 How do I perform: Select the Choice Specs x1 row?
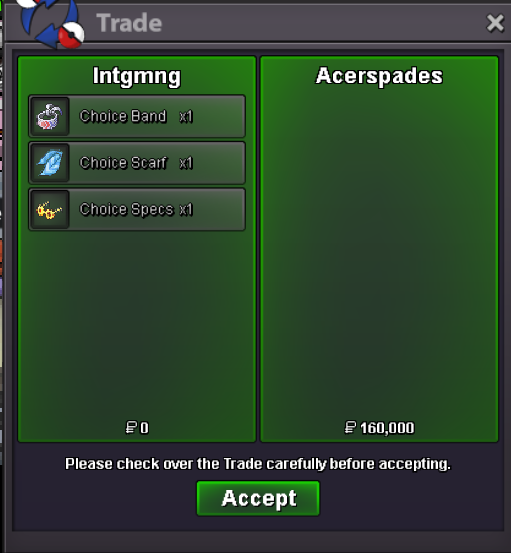137,210
